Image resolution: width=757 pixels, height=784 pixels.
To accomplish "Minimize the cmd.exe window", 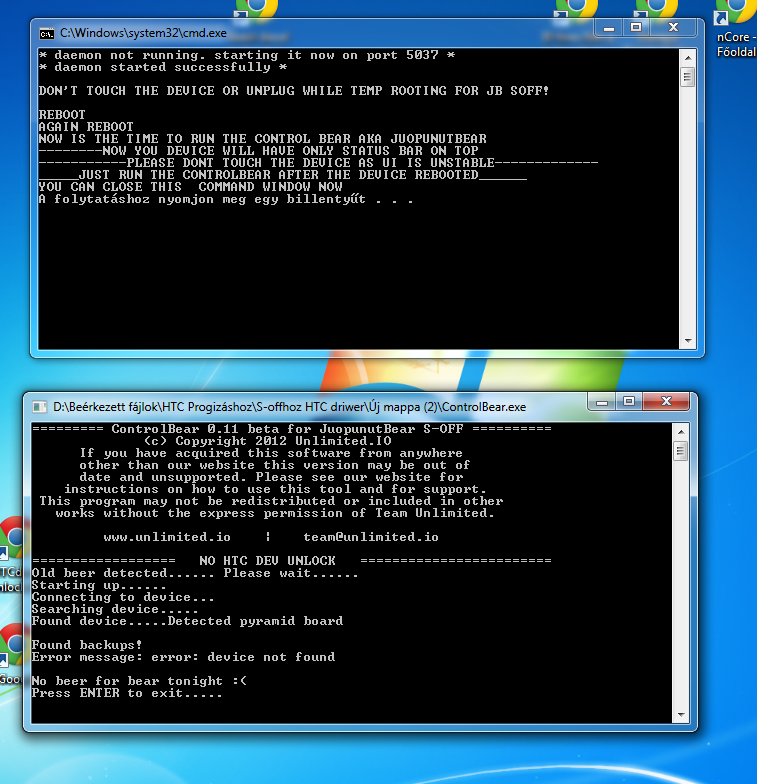I will point(608,28).
